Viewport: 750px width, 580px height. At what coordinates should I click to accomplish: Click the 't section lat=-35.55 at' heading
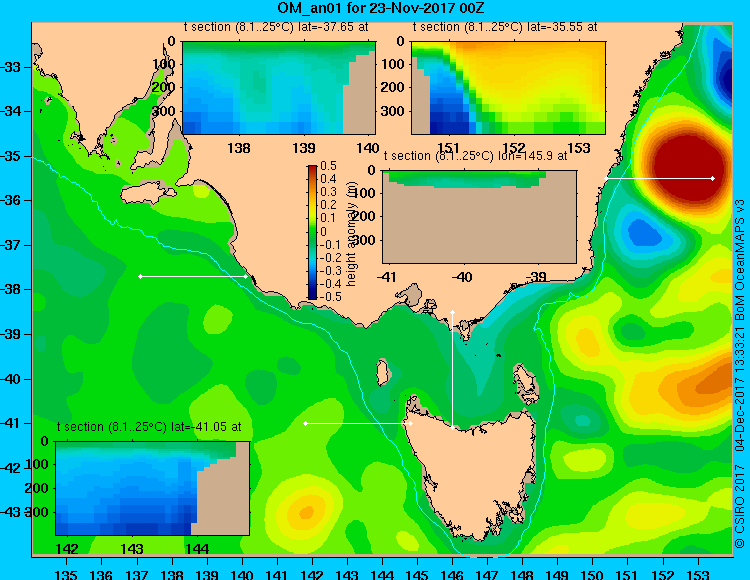tap(505, 27)
